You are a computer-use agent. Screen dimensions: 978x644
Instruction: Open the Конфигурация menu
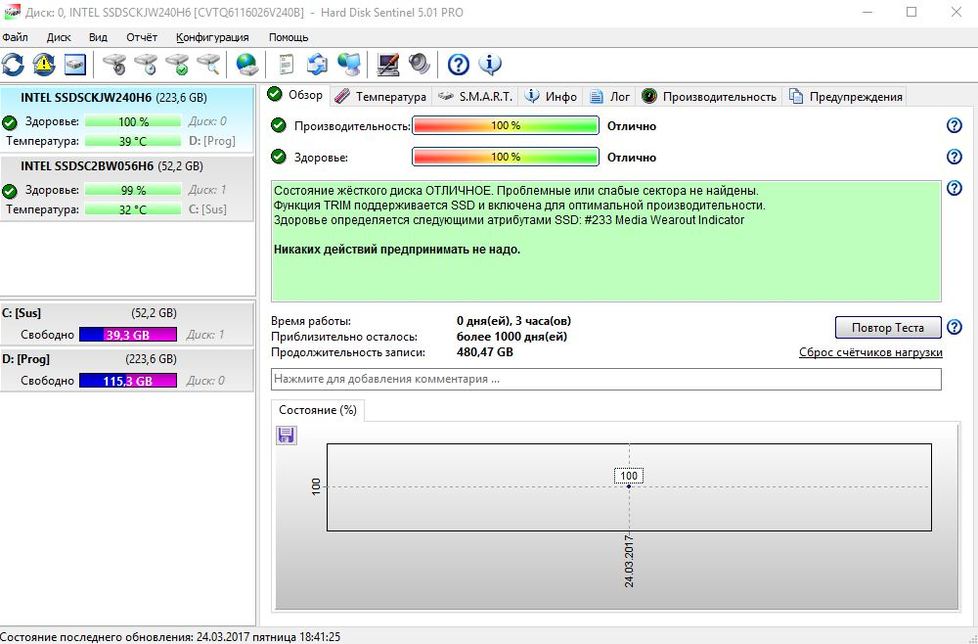[x=211, y=37]
